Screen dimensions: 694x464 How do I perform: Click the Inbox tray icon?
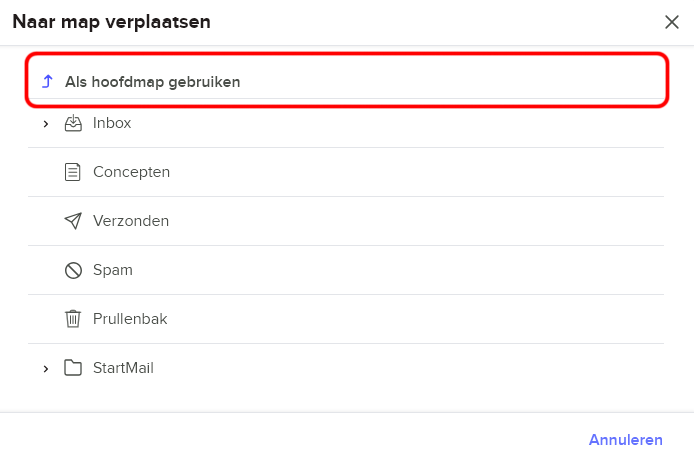pos(73,123)
